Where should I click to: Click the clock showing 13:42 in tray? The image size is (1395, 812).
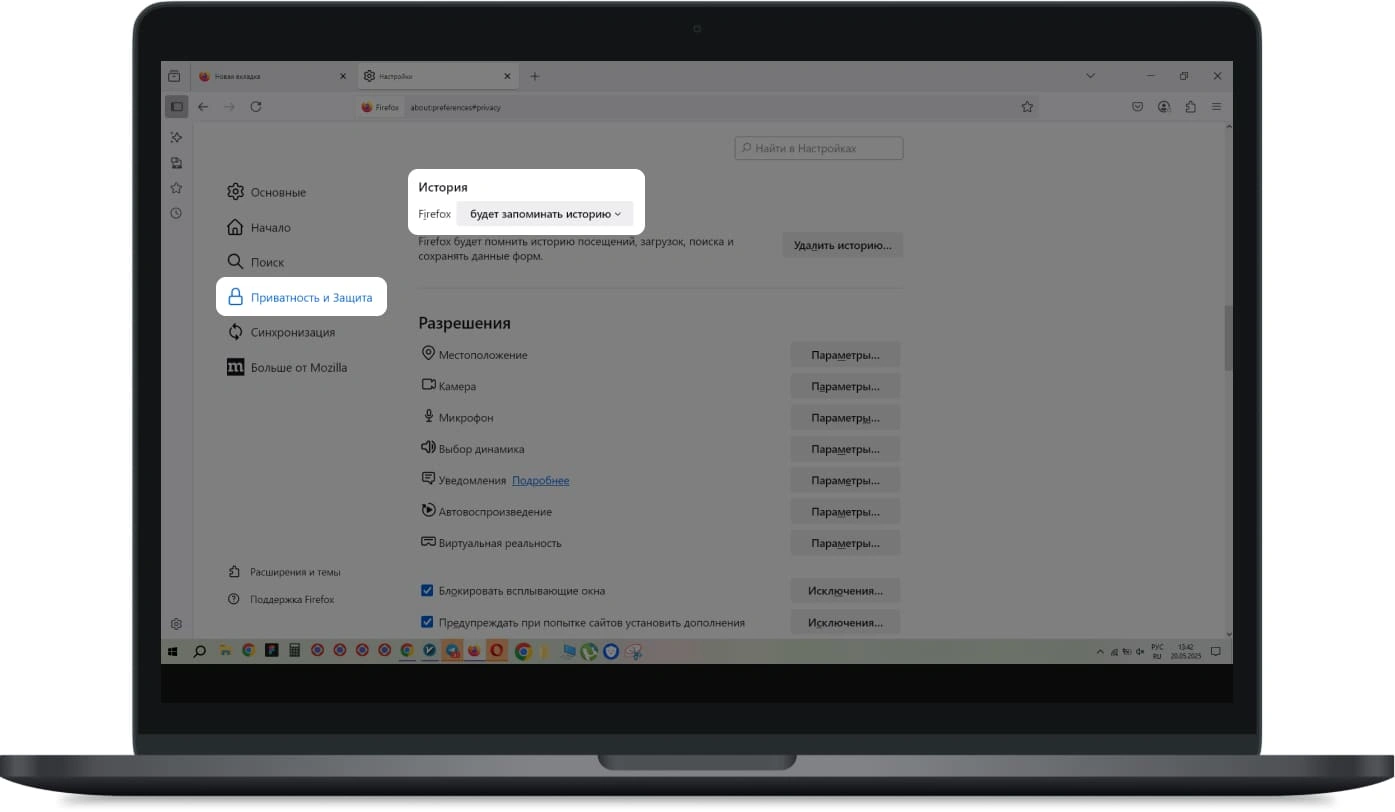(x=1186, y=651)
